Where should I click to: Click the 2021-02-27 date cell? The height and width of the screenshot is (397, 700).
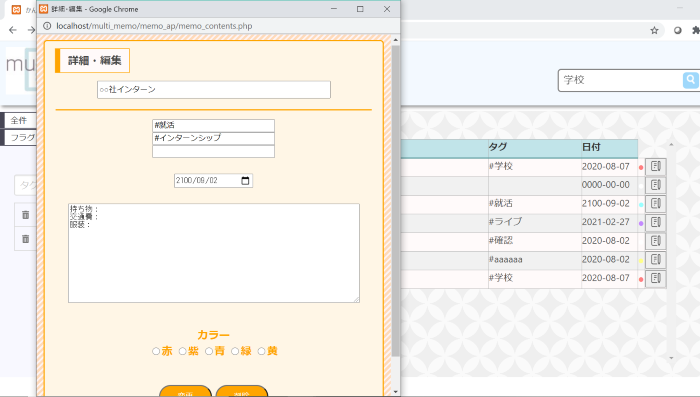click(x=609, y=222)
